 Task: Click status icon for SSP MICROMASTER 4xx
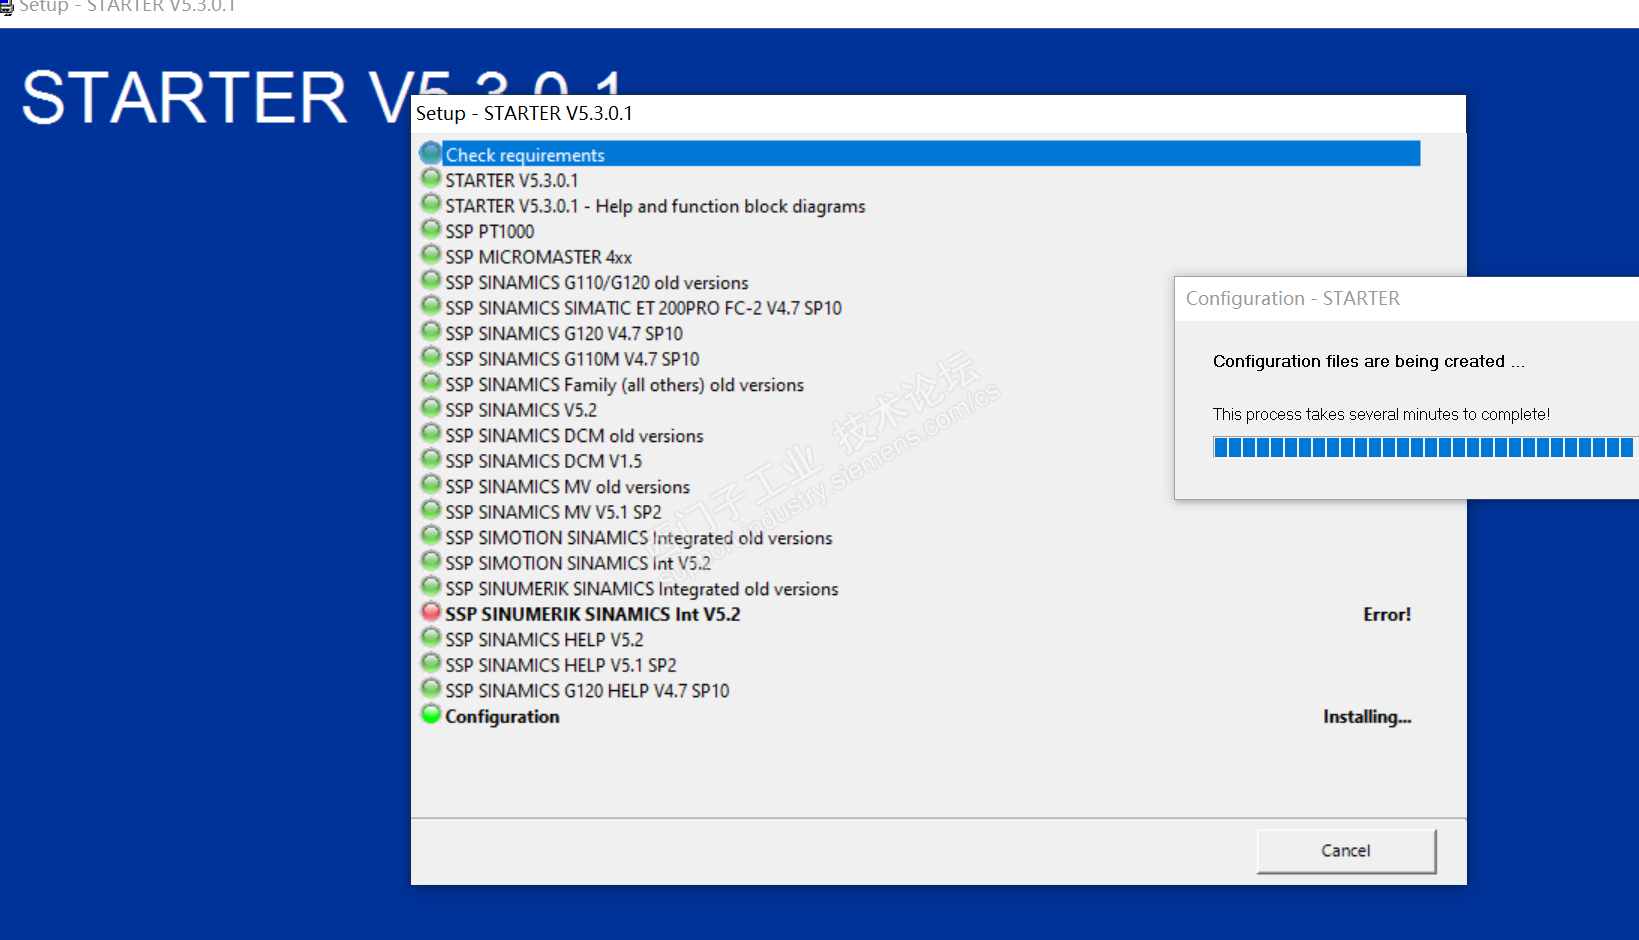(x=431, y=254)
